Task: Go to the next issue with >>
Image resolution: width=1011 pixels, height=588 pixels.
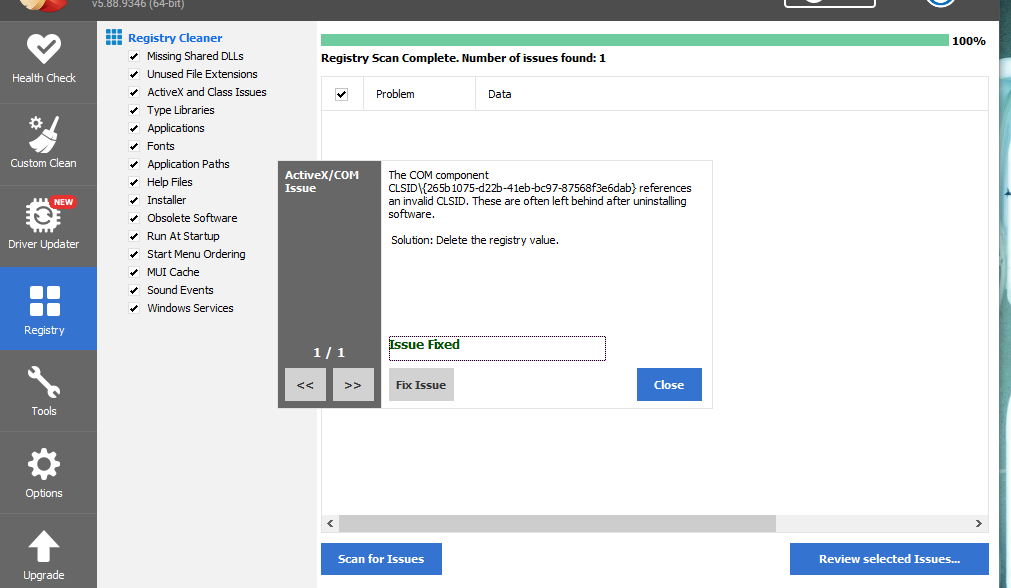Action: tap(353, 385)
